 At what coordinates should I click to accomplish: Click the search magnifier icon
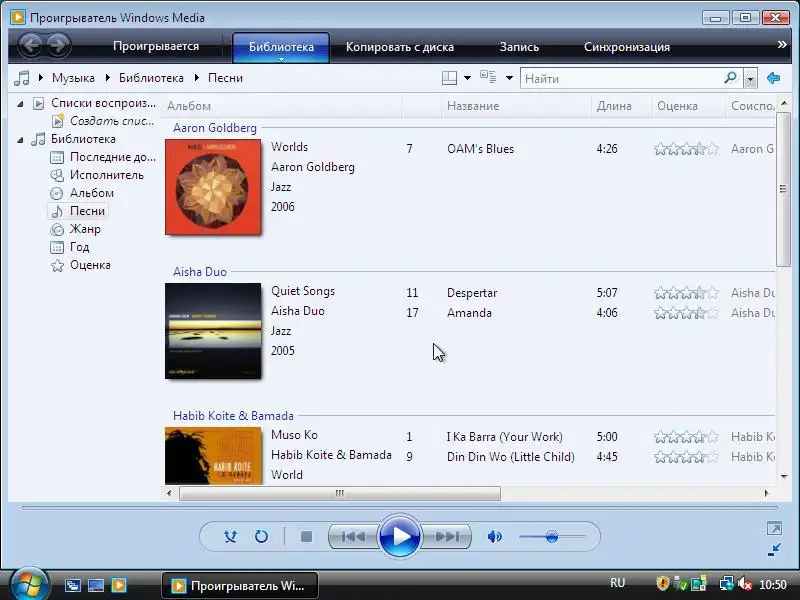(x=731, y=78)
